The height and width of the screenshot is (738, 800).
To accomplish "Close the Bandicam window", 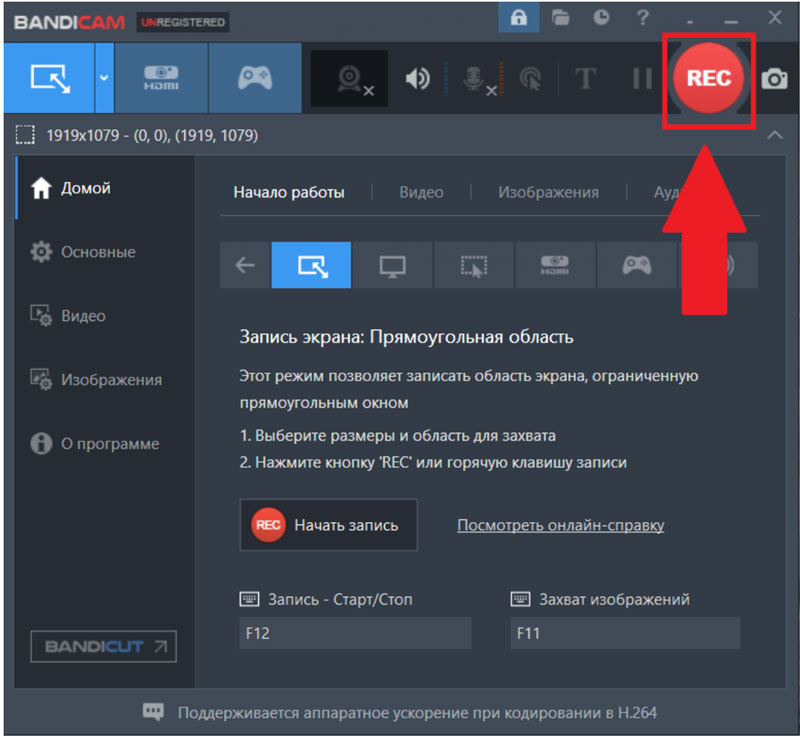I will [774, 18].
